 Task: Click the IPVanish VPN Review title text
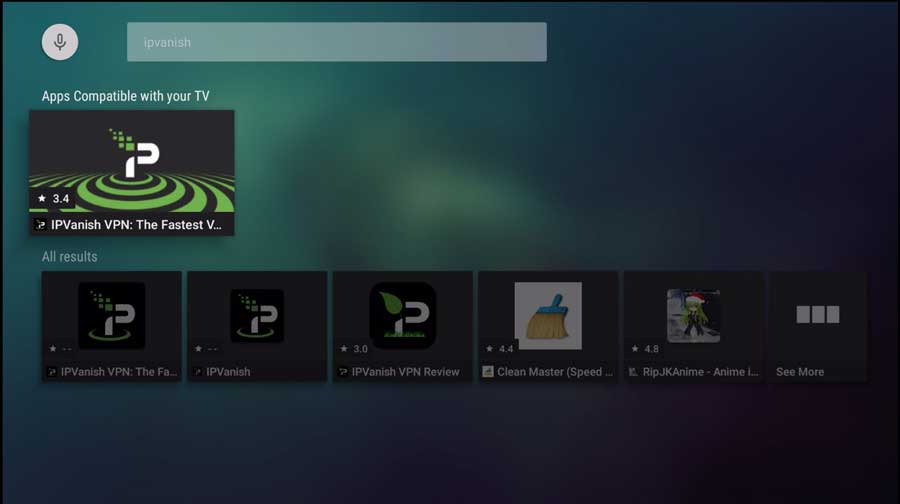406,372
